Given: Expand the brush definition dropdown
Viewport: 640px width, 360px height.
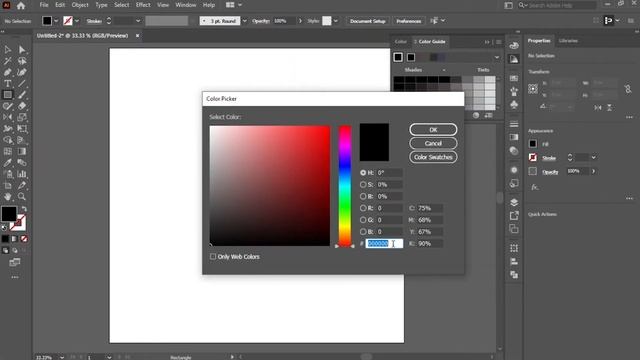Looking at the screenshot, I should coord(244,21).
